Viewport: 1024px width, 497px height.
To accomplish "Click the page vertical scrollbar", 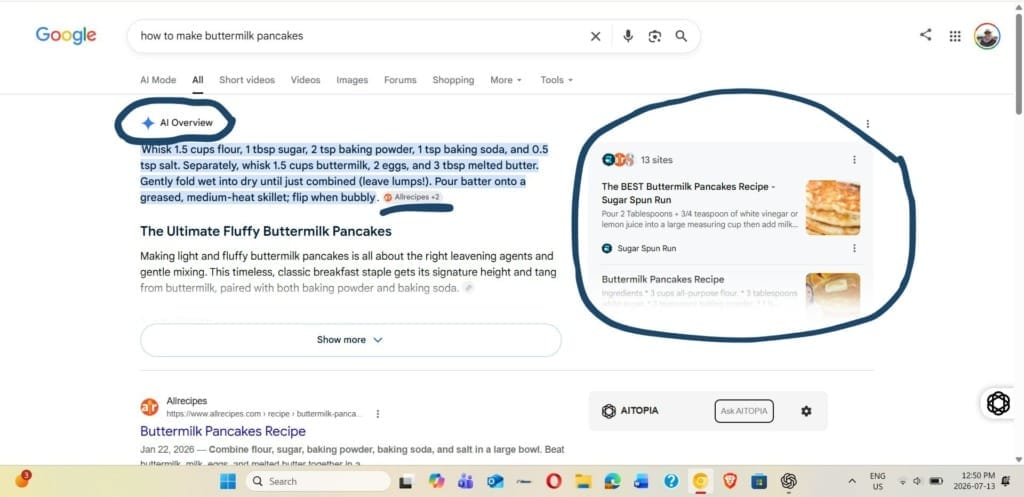I will pyautogui.click(x=1018, y=65).
